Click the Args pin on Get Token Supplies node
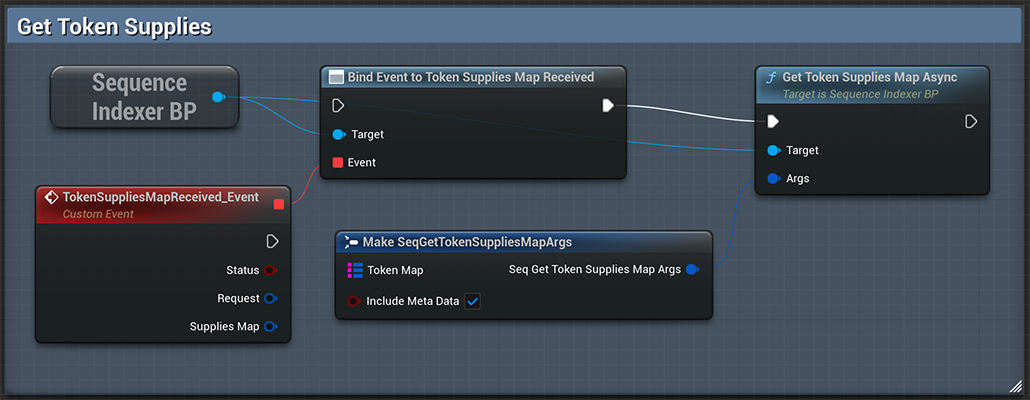The height and width of the screenshot is (400, 1030). [x=772, y=178]
